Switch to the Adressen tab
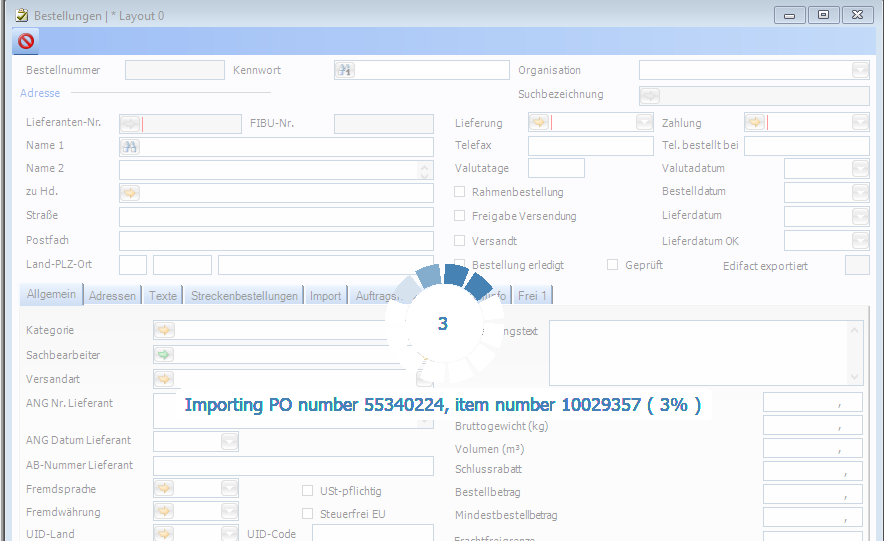The image size is (884, 541). click(x=112, y=296)
